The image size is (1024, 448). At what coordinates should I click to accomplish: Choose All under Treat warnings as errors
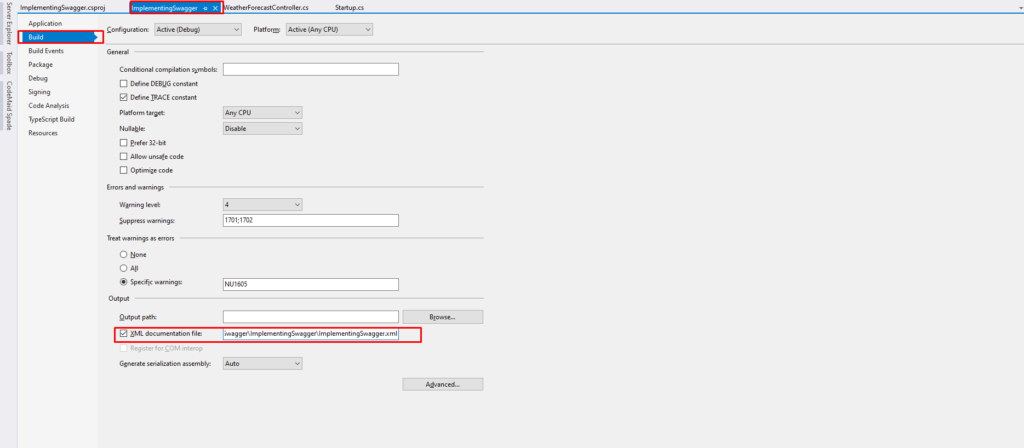(124, 268)
